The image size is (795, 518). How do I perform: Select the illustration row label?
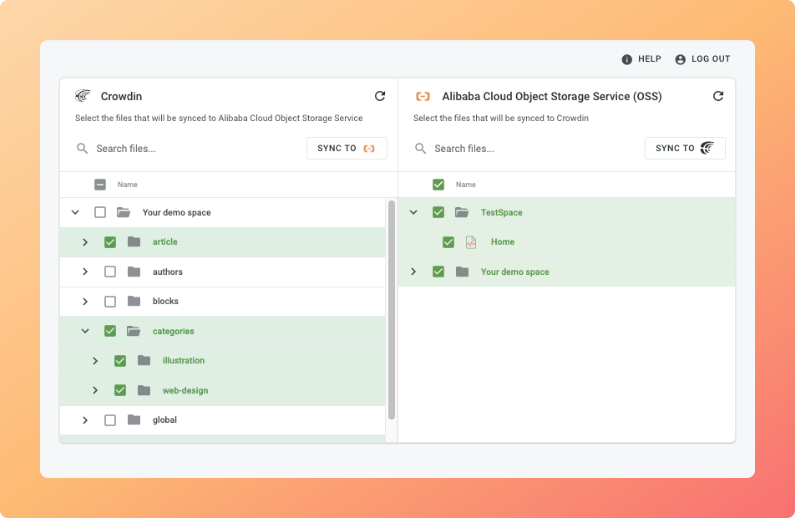[x=184, y=360]
